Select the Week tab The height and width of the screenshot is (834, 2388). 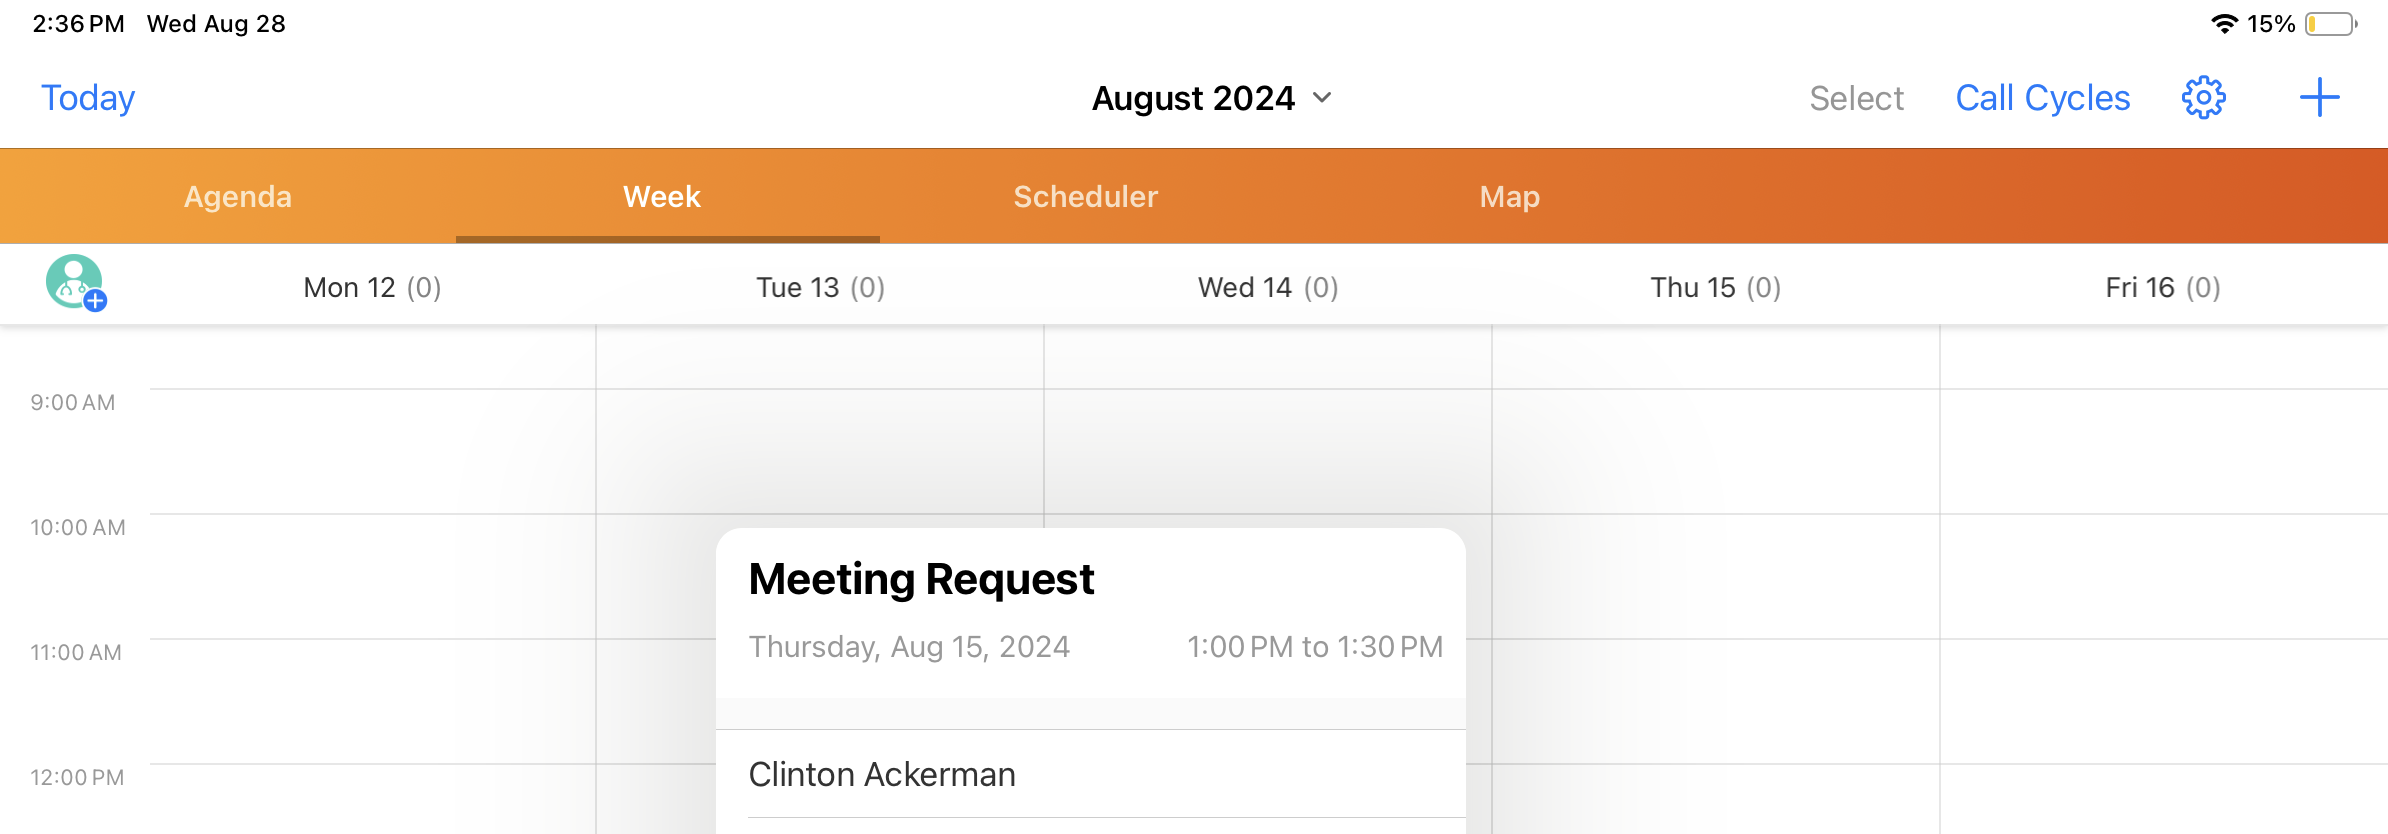662,197
